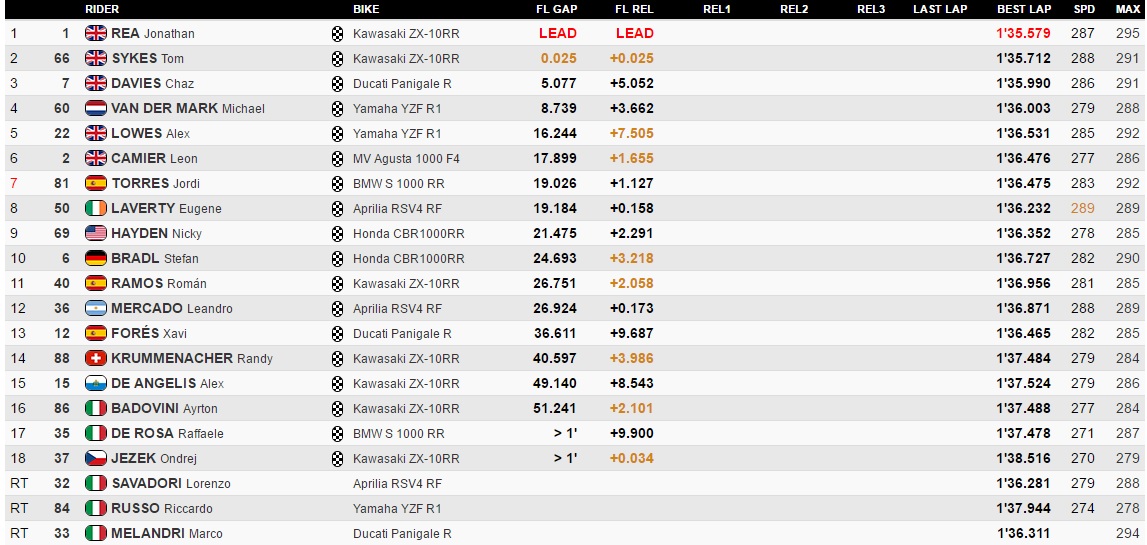Screen dimensions: 1147x545
Task: Click the Czech flag beside Jezek Ondrej
Action: (x=96, y=458)
